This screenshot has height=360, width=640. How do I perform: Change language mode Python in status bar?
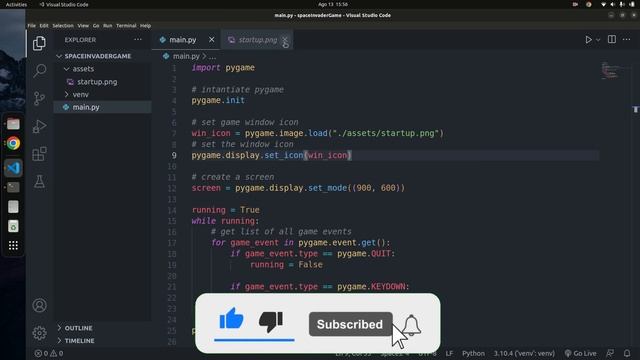point(473,353)
